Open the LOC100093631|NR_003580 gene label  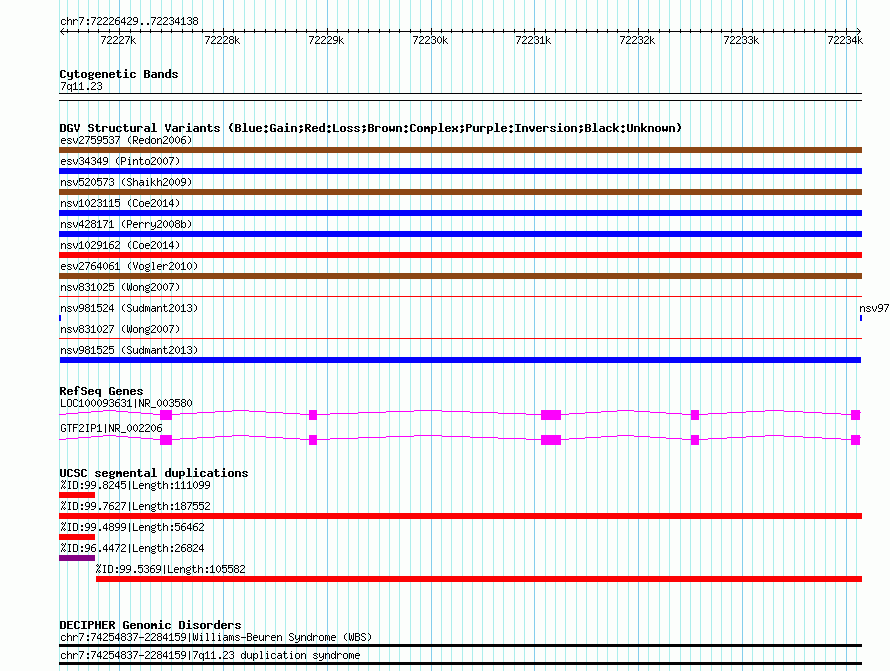click(127, 403)
